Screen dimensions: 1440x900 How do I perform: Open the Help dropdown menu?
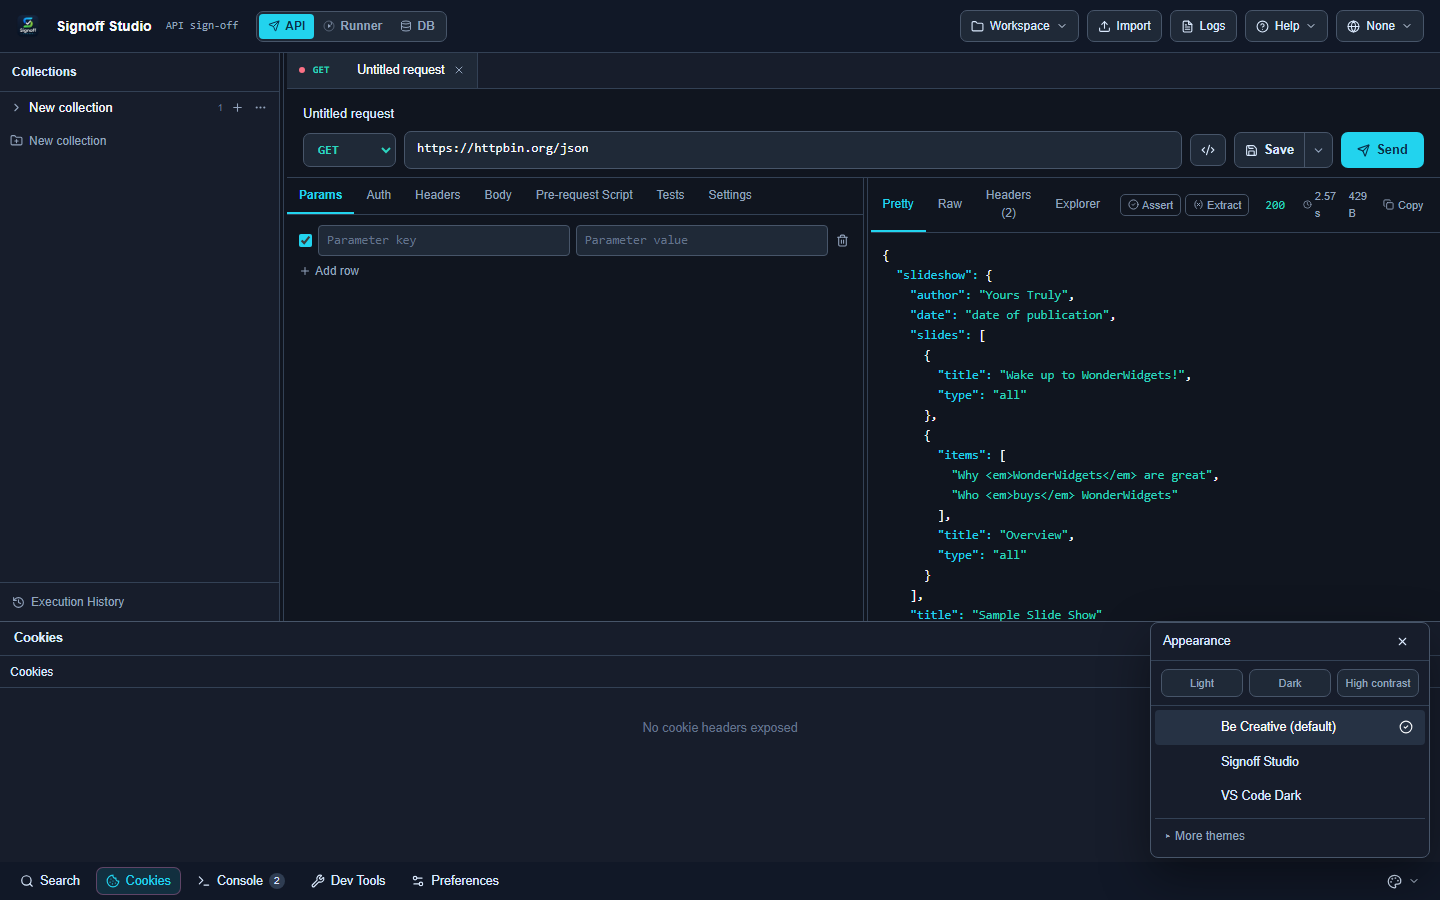click(1286, 26)
